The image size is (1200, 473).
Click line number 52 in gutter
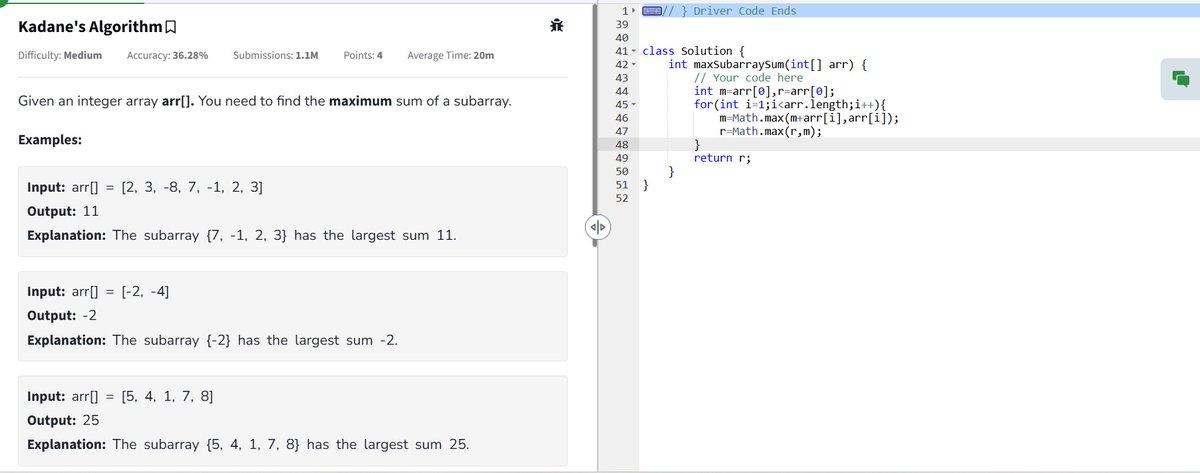[620, 198]
